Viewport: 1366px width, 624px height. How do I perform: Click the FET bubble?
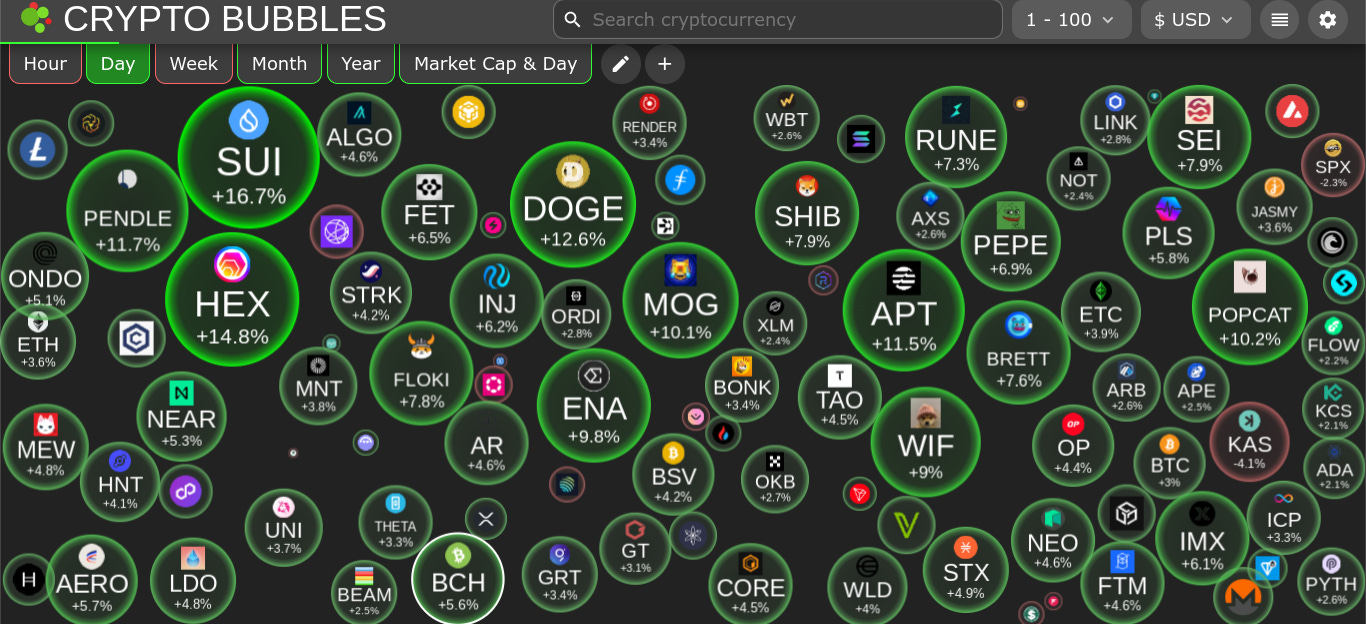429,211
